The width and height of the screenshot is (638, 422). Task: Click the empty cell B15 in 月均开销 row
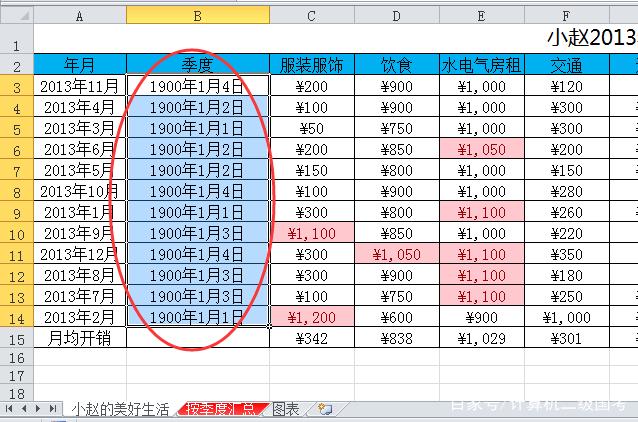(x=198, y=337)
